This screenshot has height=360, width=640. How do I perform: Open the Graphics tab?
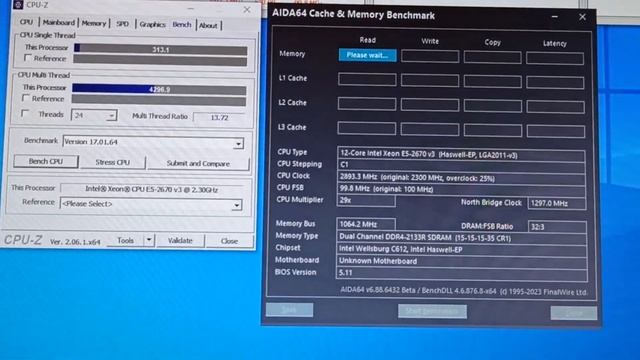point(153,24)
